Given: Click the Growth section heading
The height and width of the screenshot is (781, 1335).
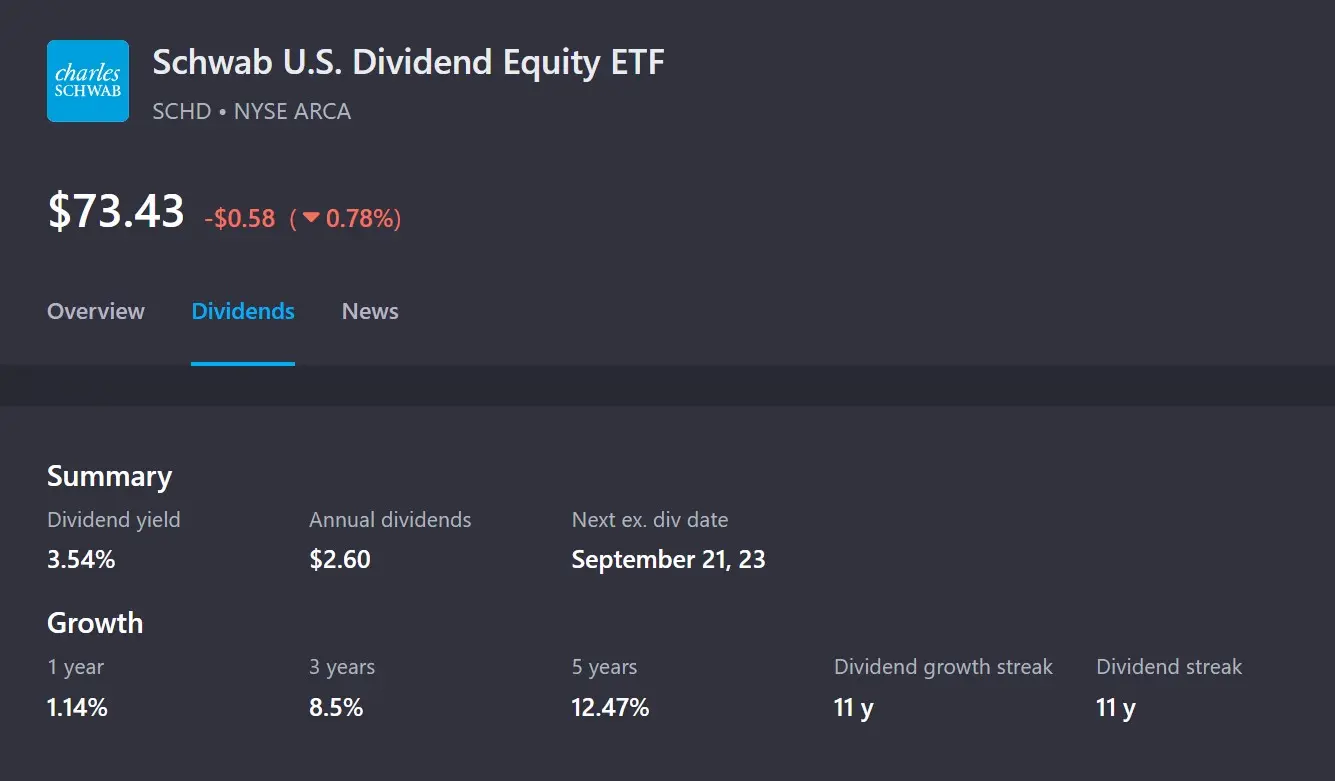Looking at the screenshot, I should [95, 623].
